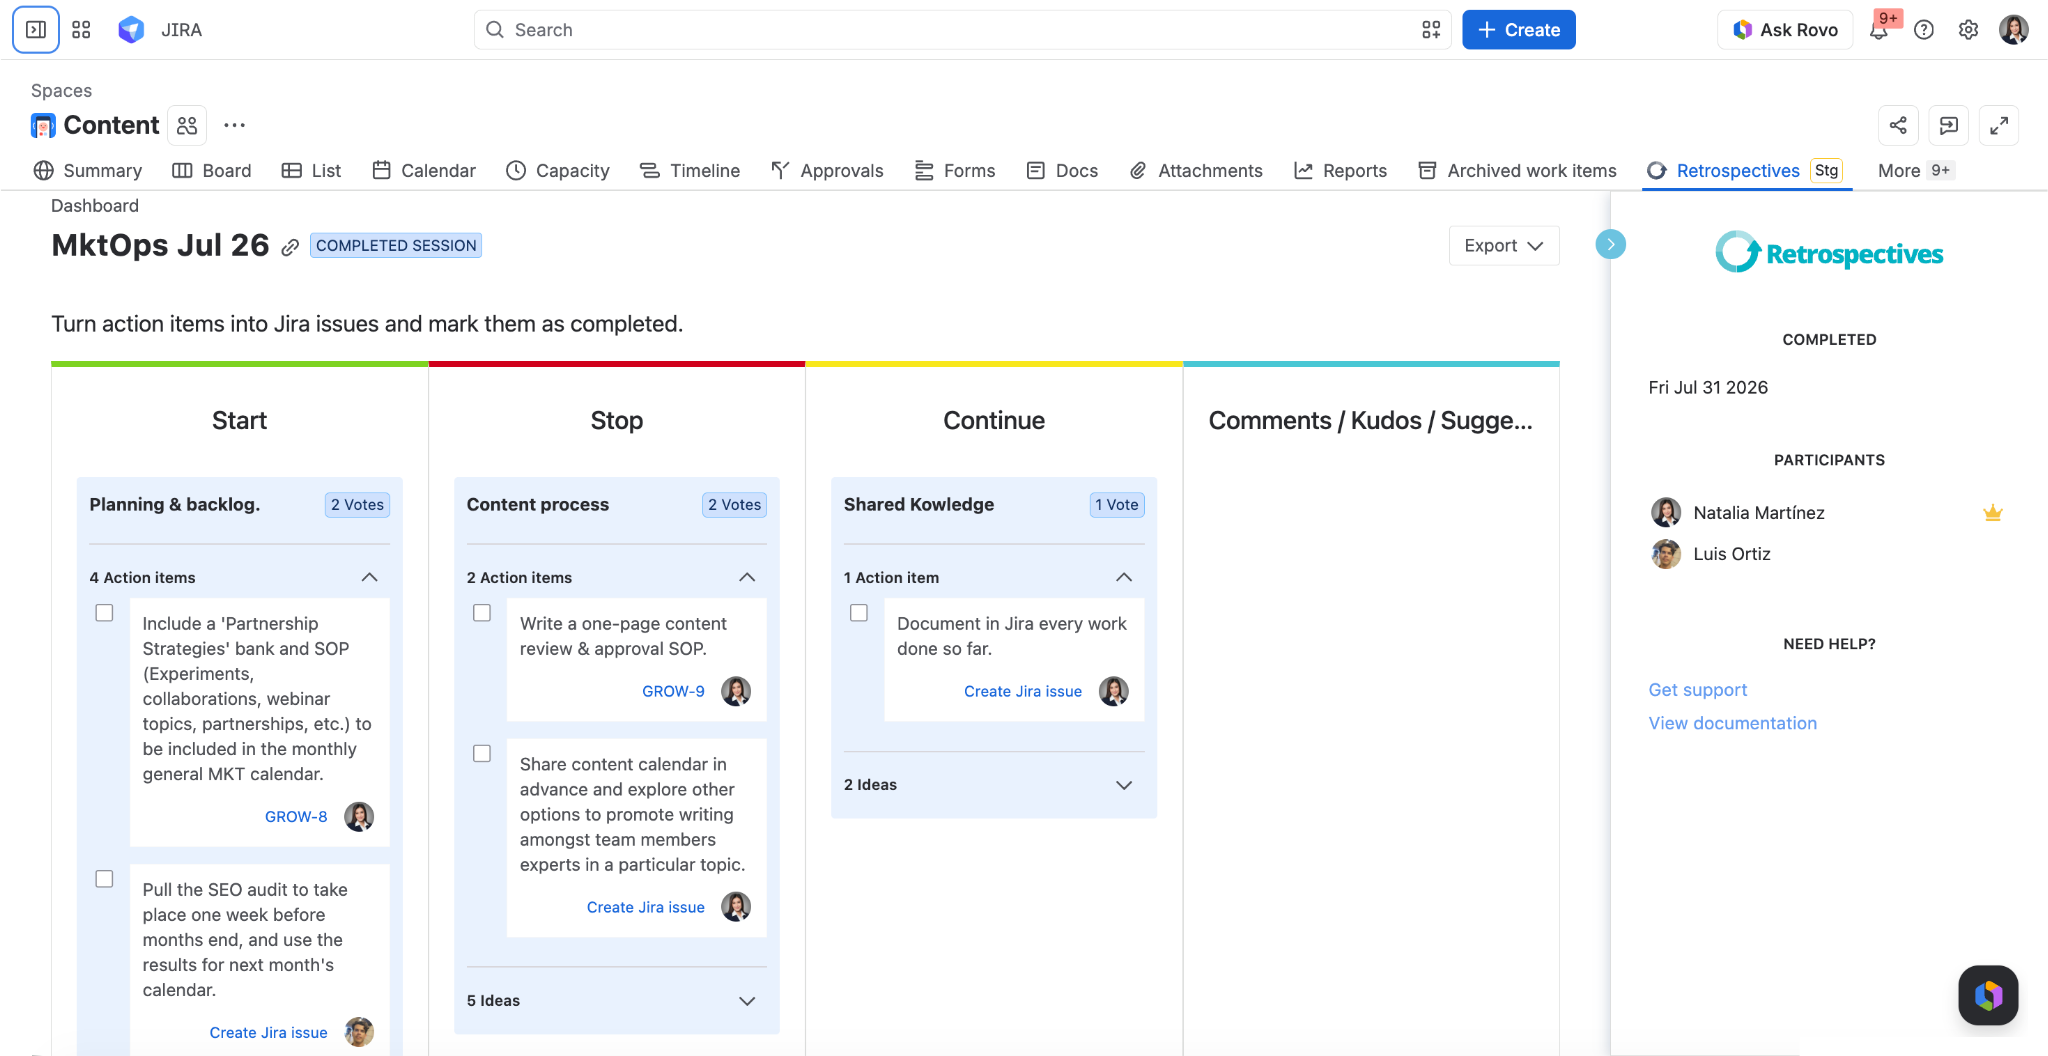This screenshot has width=2048, height=1056.
Task: Toggle the sidebar panel icon
Action: (36, 30)
